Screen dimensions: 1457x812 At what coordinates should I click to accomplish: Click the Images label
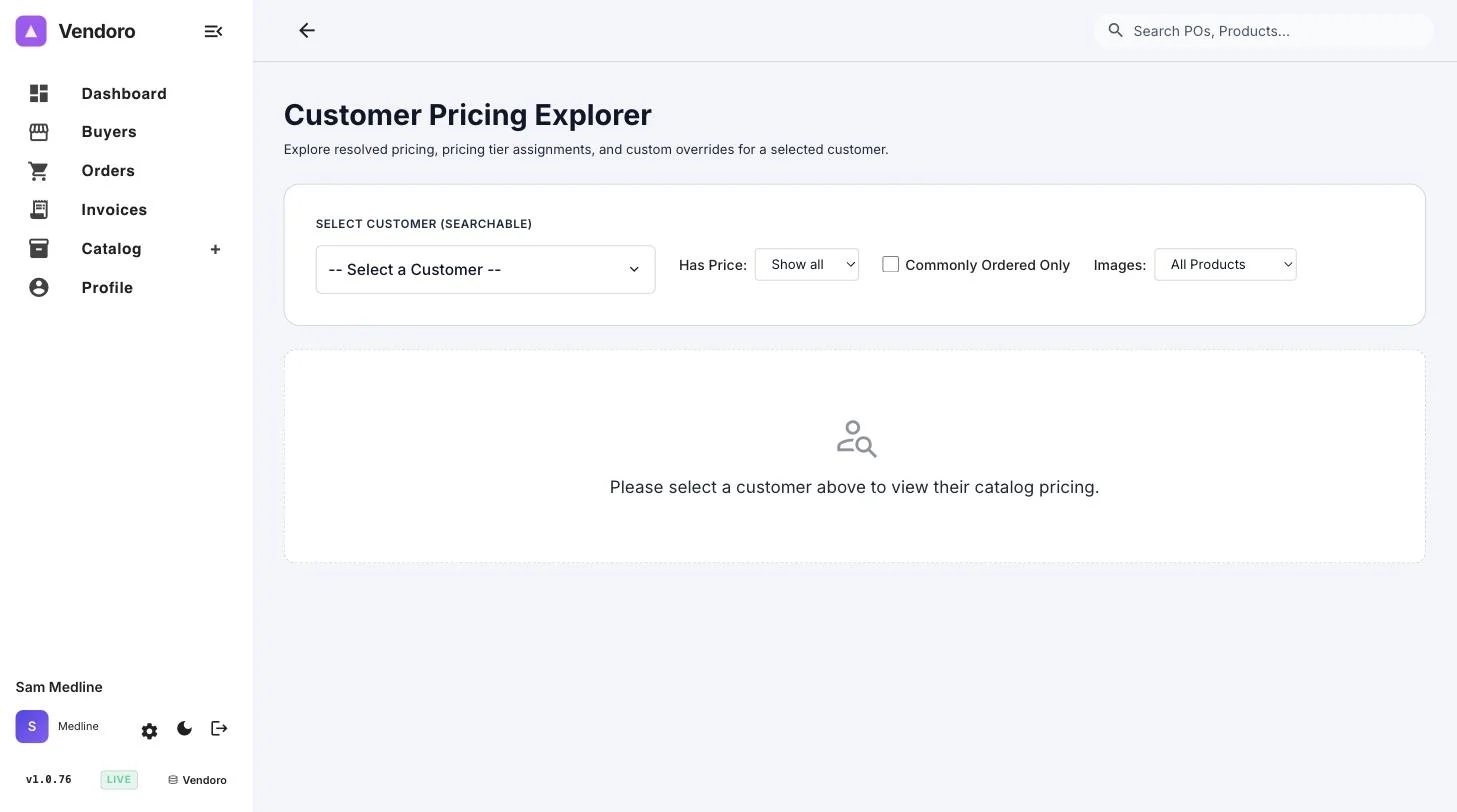click(x=1120, y=265)
